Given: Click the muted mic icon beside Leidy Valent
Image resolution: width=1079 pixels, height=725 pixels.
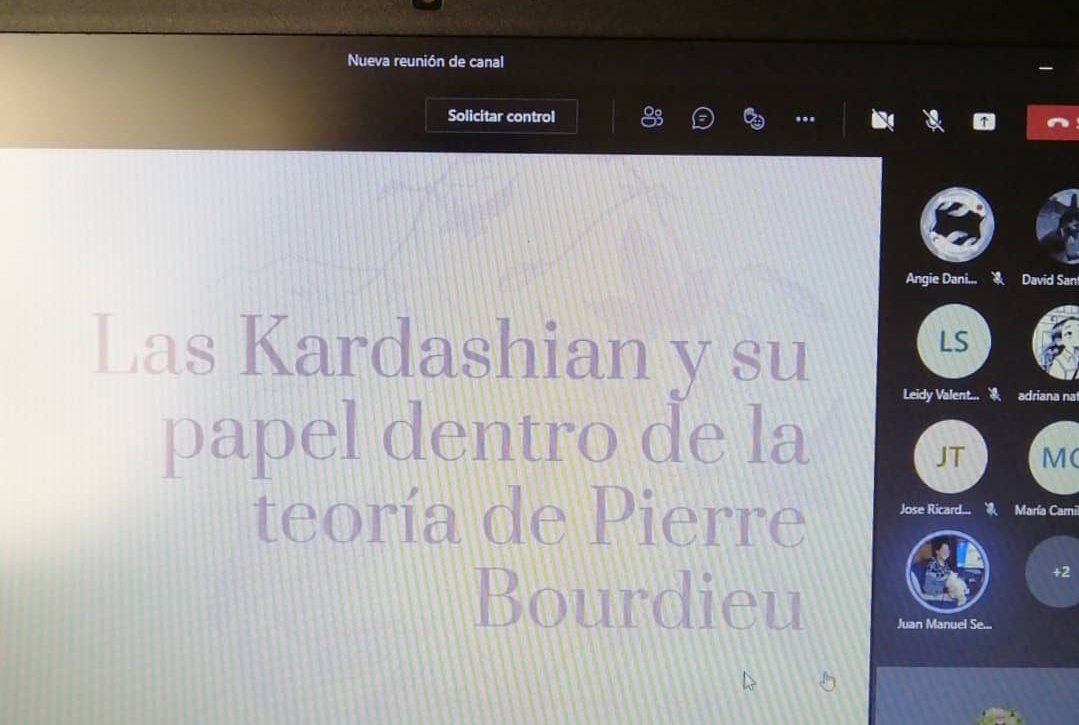Looking at the screenshot, I should click(994, 394).
